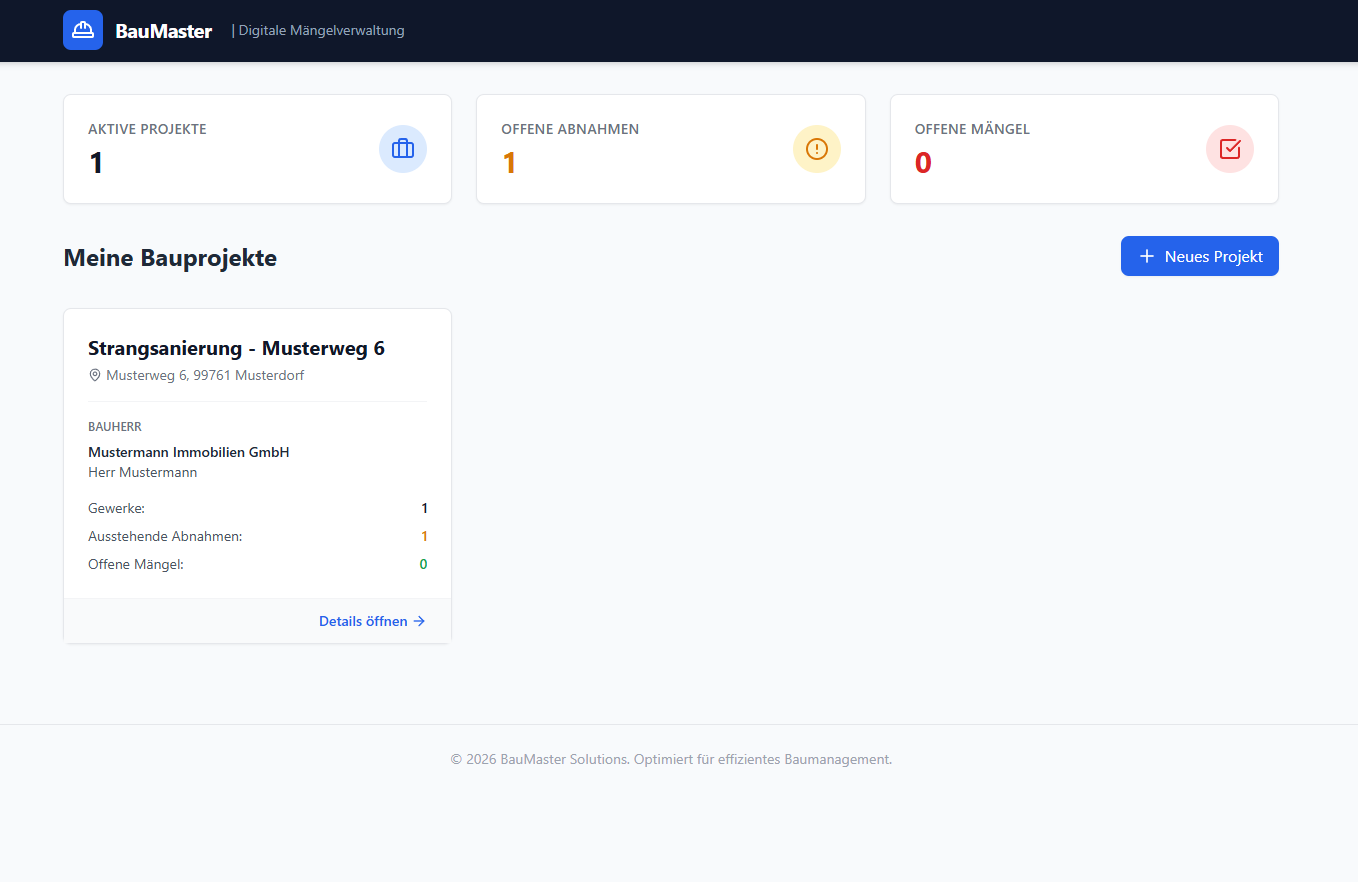The height and width of the screenshot is (882, 1358).
Task: Click the OFFENE ABNAHMEN stat heading
Action: 570,129
